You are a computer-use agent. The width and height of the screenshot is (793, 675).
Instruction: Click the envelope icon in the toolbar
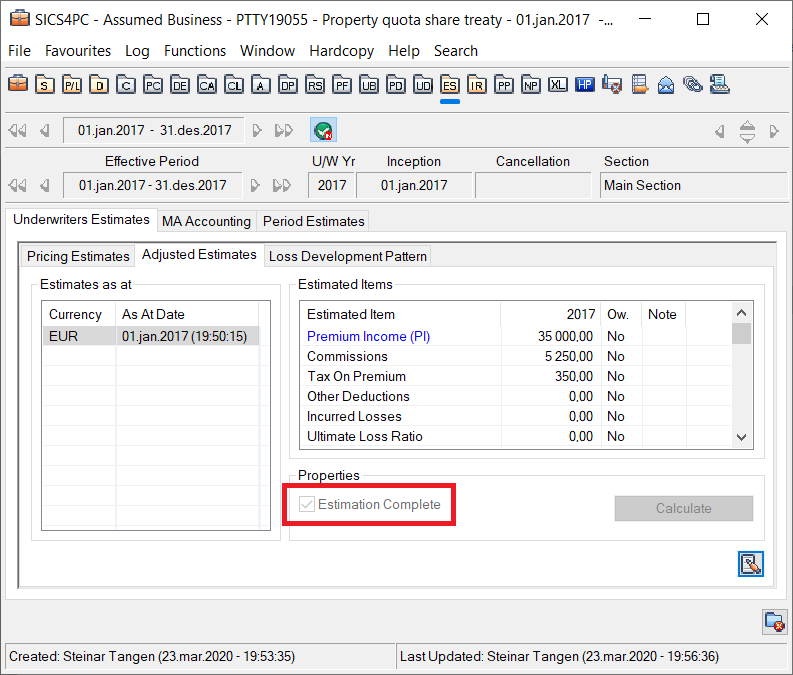click(x=666, y=85)
